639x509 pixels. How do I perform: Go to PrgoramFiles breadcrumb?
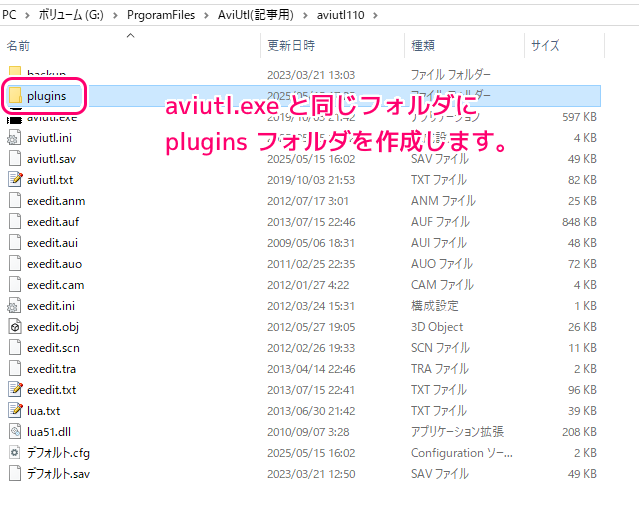pos(161,15)
